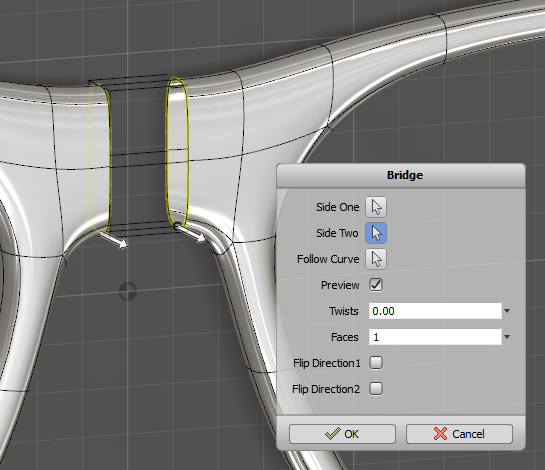This screenshot has width=545, height=470.
Task: Enable Flip Direction2 checkbox
Action: [x=376, y=389]
